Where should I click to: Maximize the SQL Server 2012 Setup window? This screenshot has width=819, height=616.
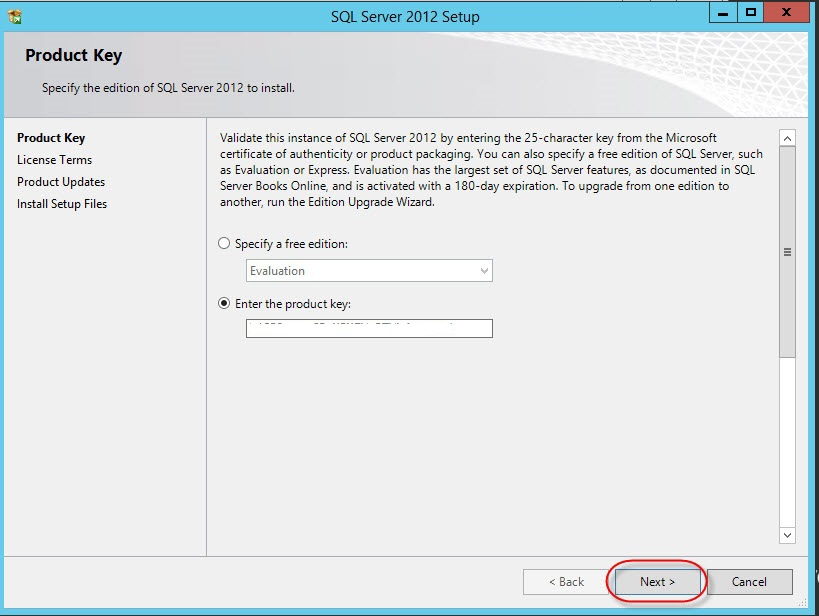click(x=751, y=13)
